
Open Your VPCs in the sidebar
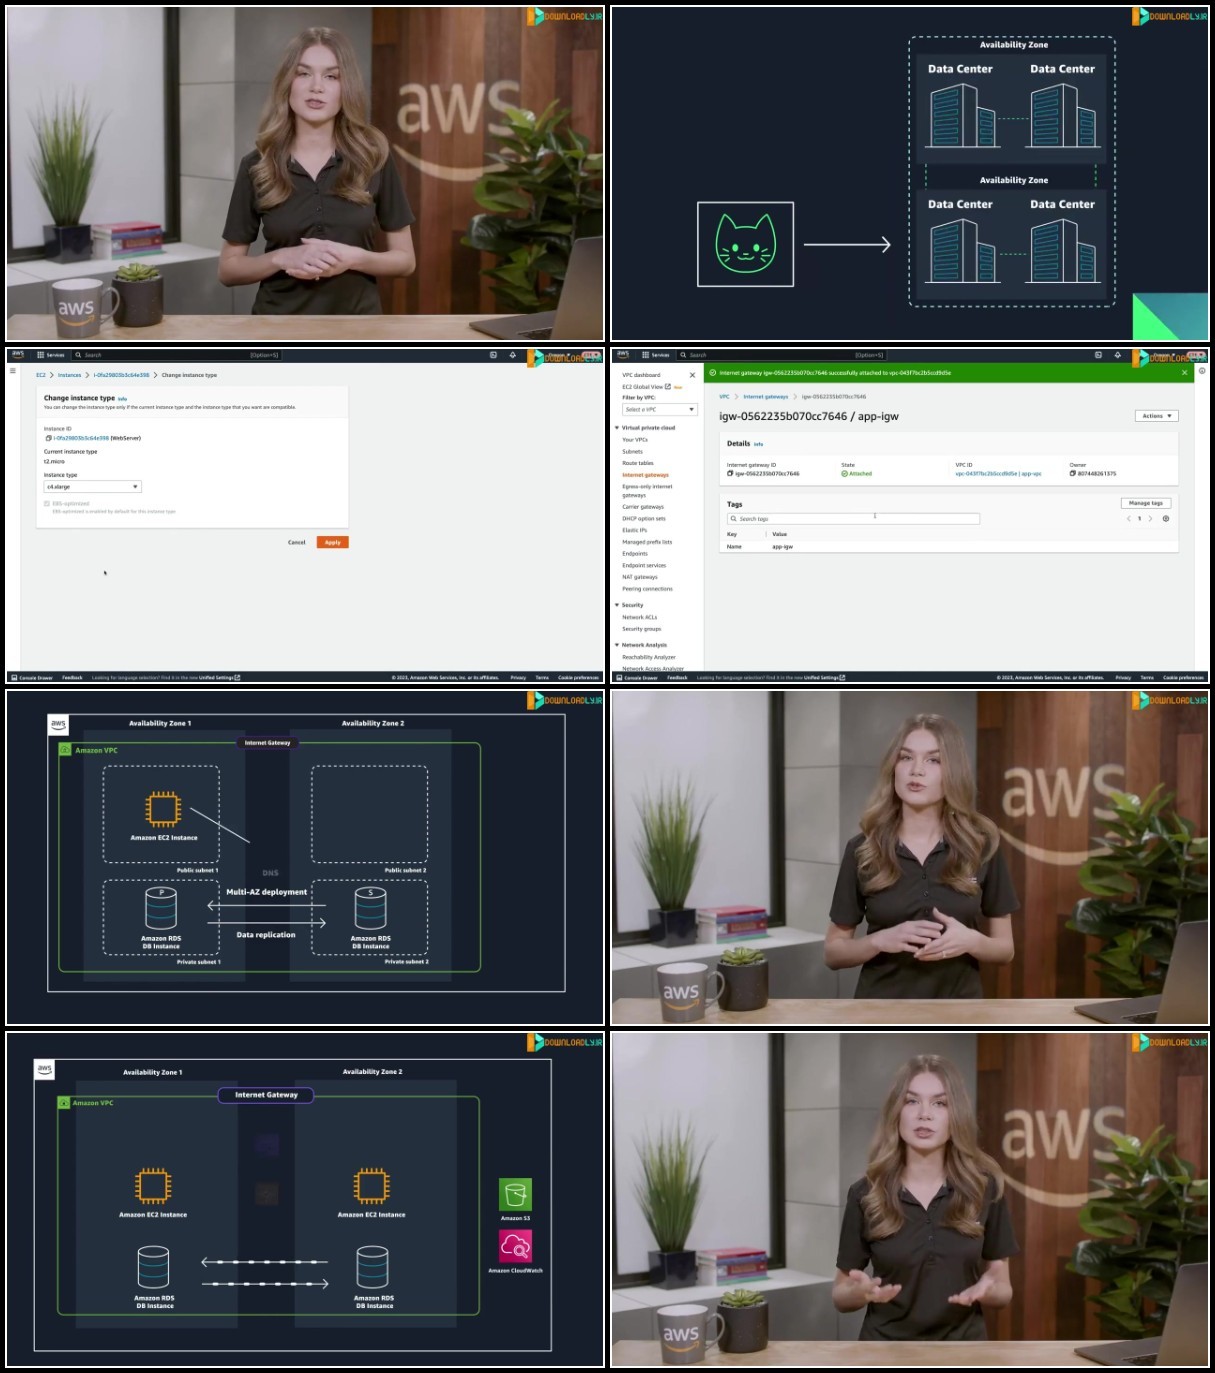pos(635,440)
